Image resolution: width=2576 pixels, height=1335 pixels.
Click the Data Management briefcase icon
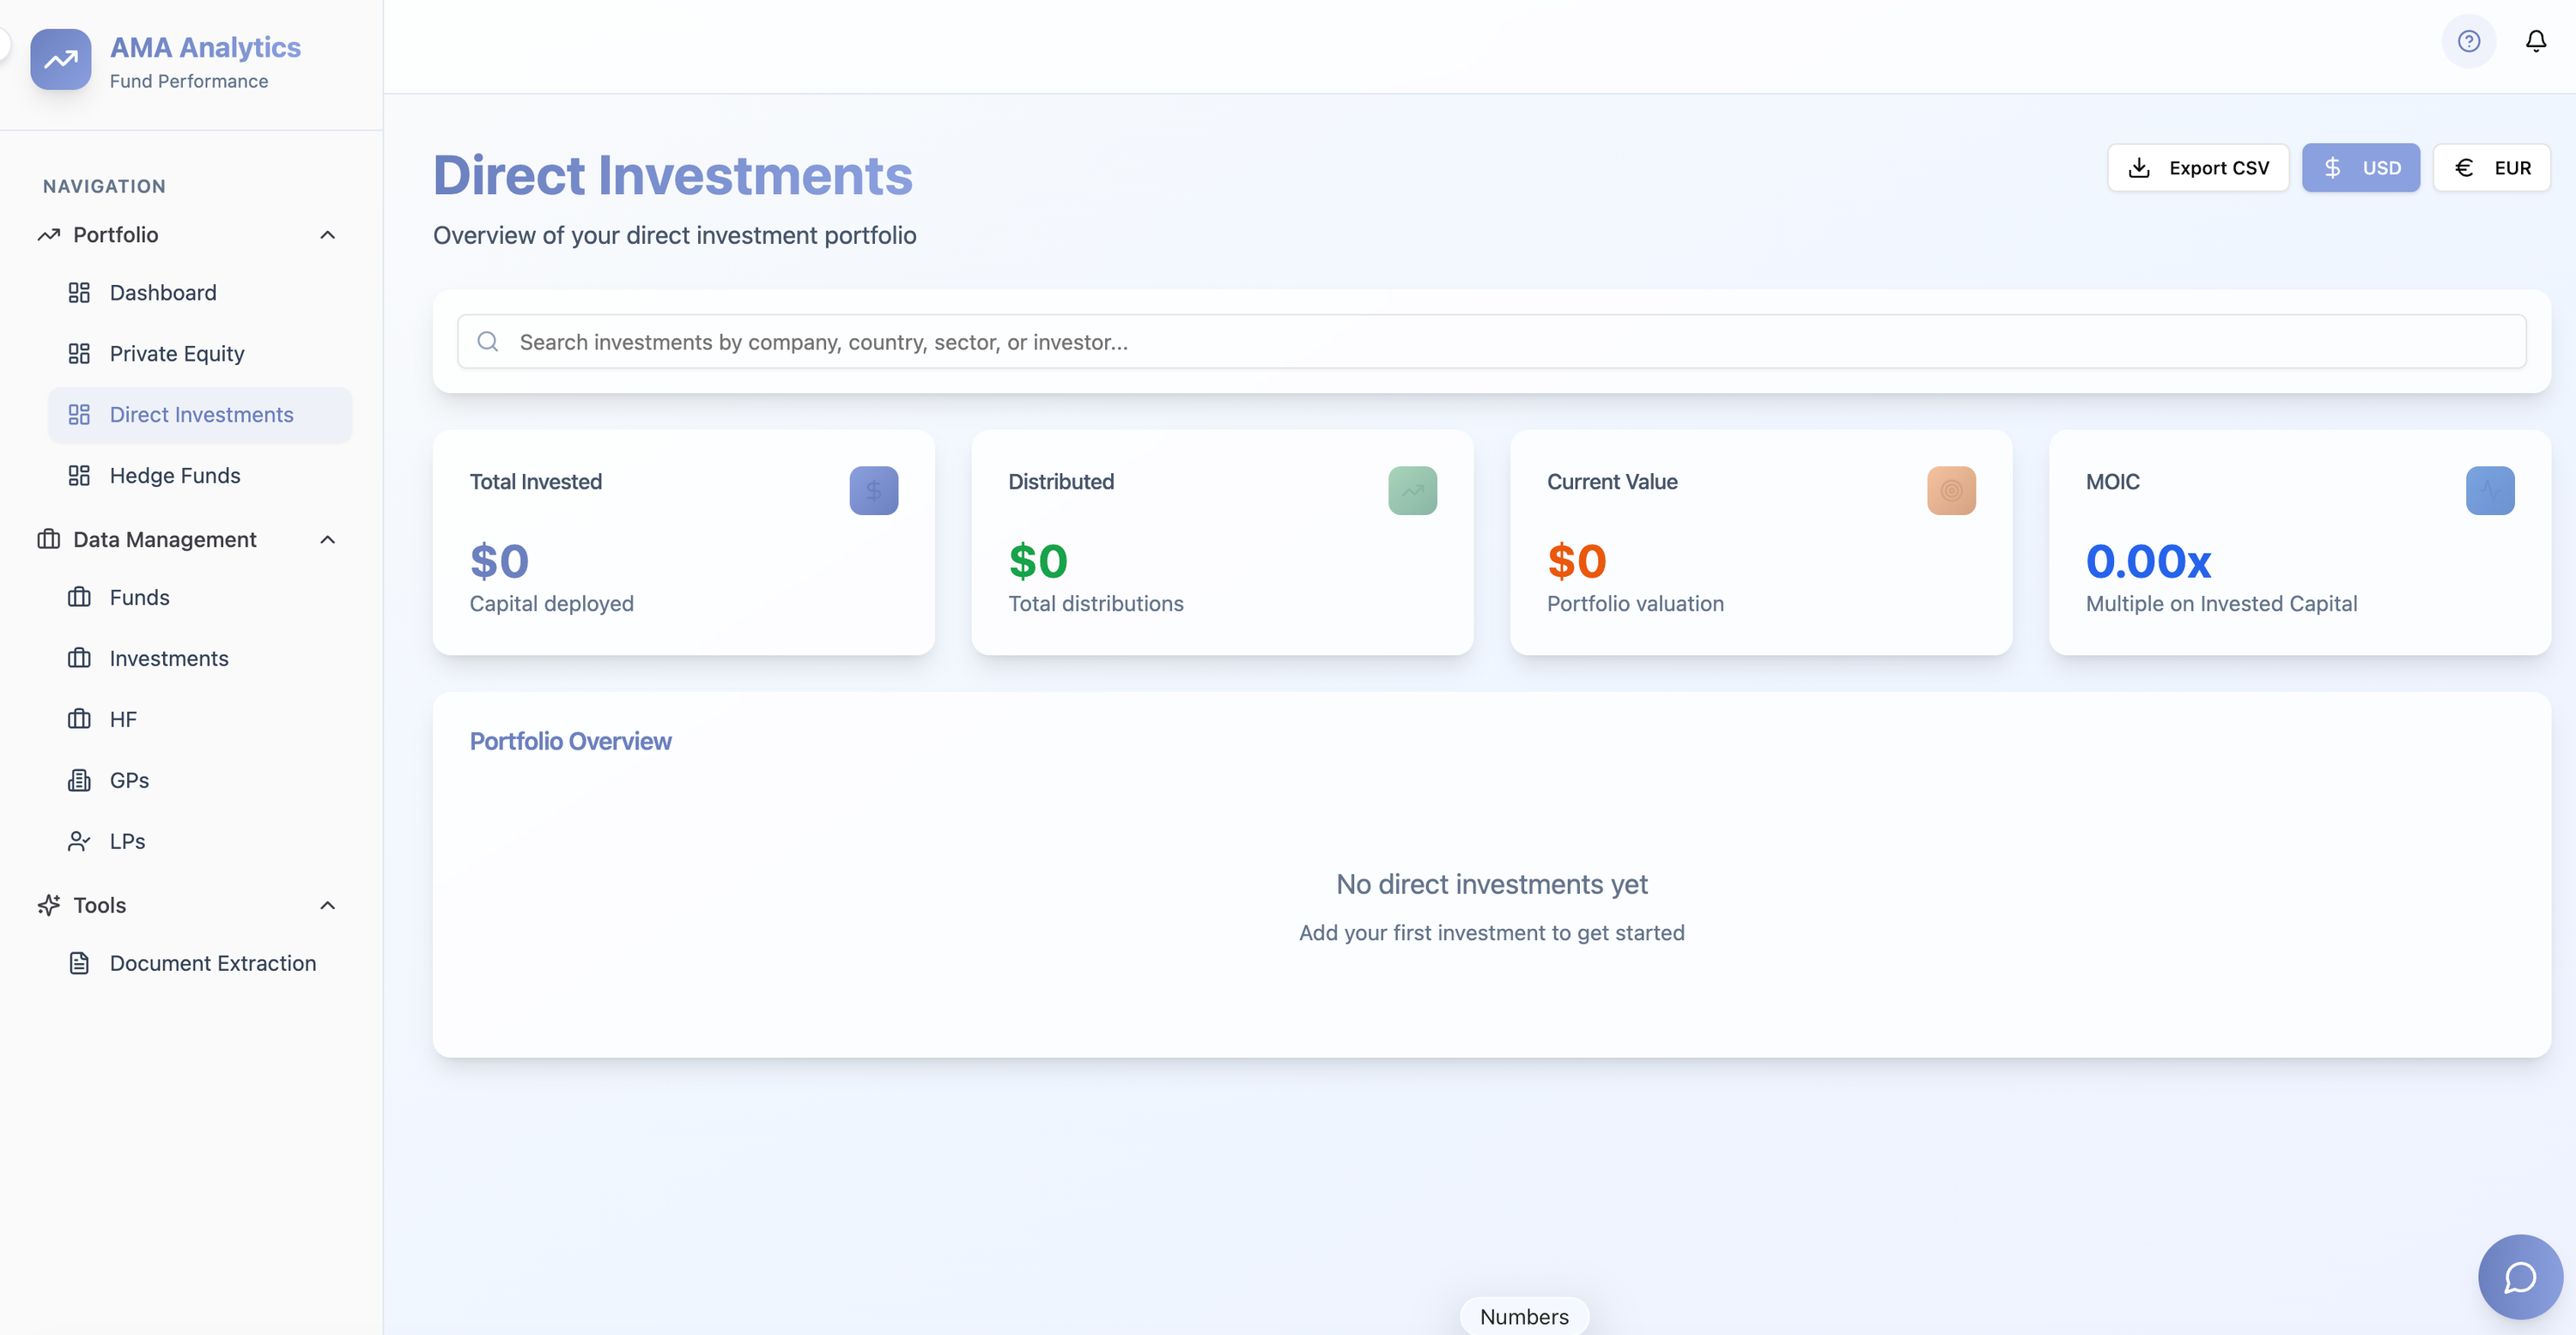pos(49,540)
